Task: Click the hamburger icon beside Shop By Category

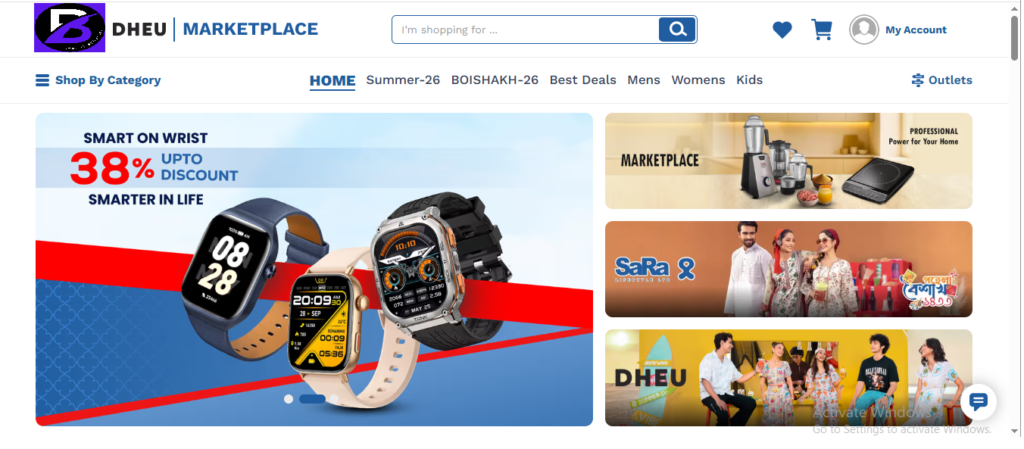Action: (42, 80)
